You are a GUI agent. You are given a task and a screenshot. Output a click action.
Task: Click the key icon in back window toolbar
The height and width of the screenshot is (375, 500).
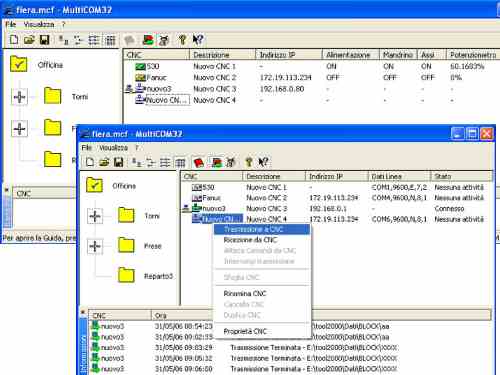tap(182, 40)
